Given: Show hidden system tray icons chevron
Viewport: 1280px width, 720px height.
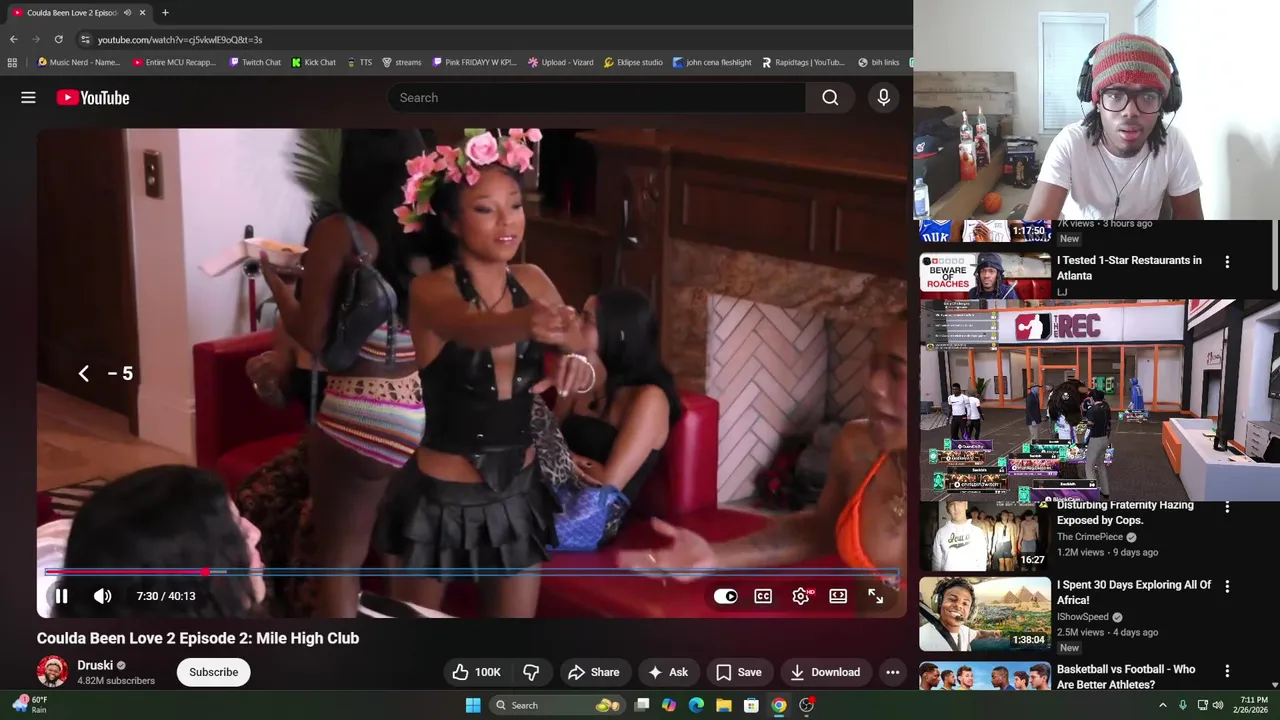Looking at the screenshot, I should 1162,705.
